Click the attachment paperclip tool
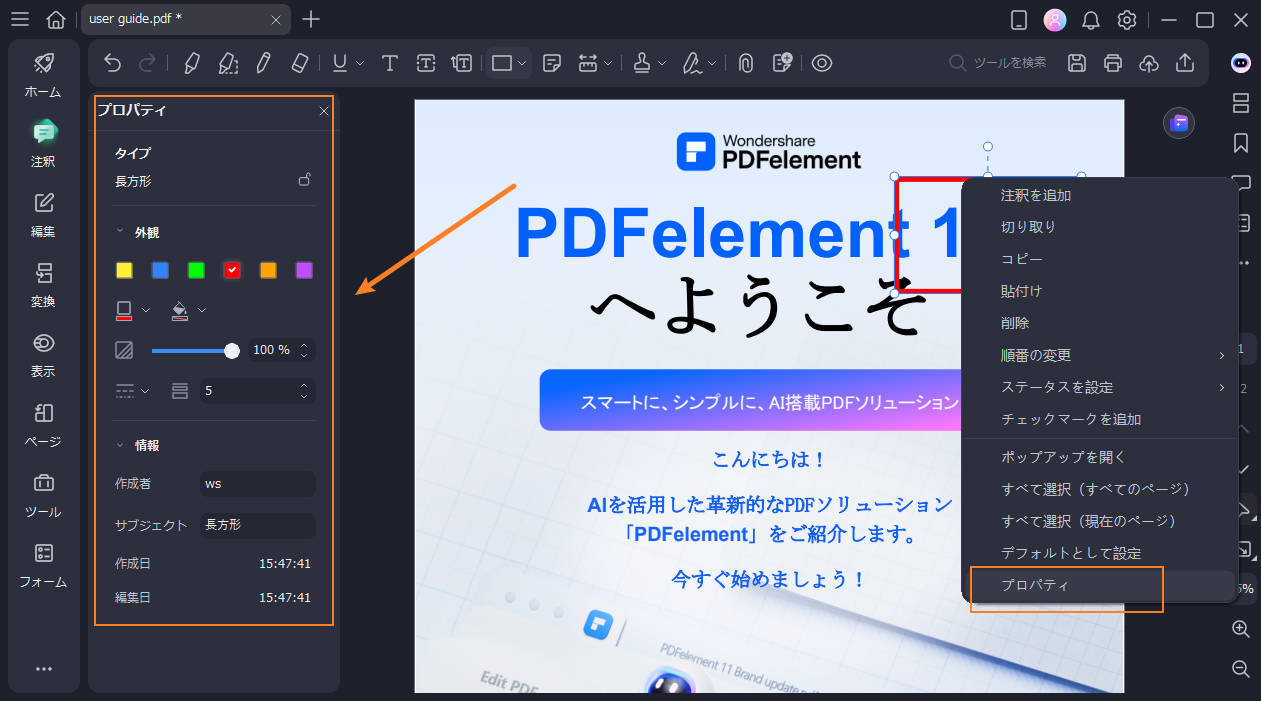The width and height of the screenshot is (1261, 701). pyautogui.click(x=745, y=62)
